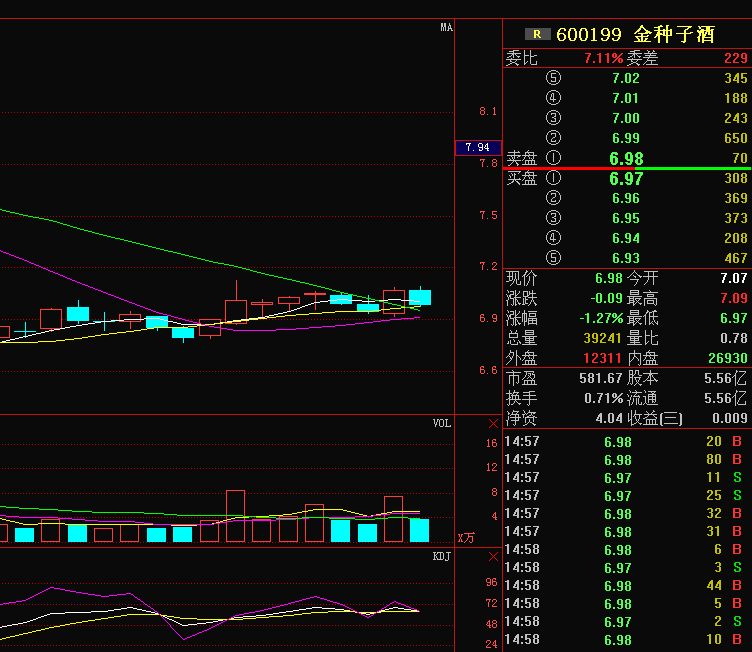
Task: Click the R badge beside stock code 600199
Action: click(x=537, y=34)
